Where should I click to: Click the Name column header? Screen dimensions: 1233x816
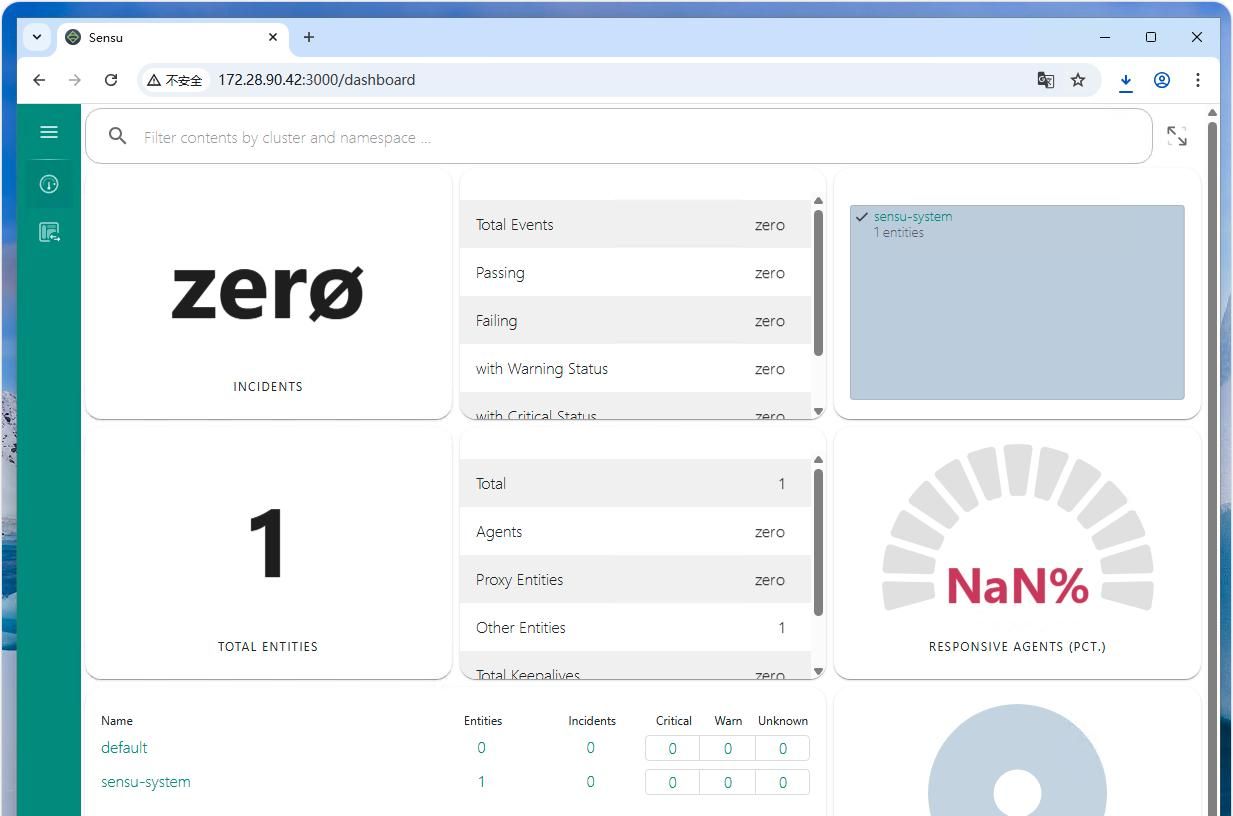117,720
